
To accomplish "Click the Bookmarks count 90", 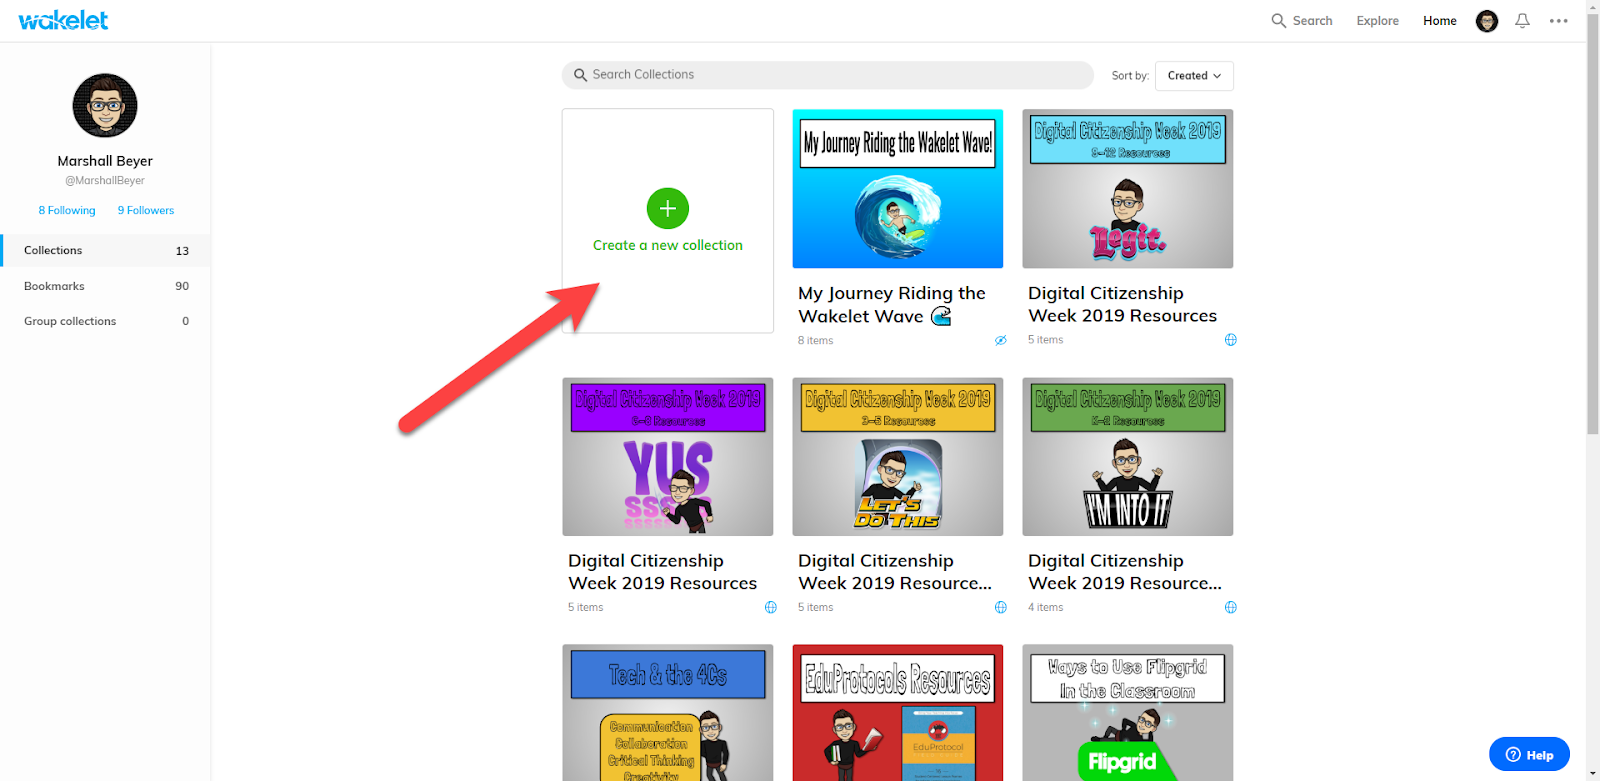I will click(x=182, y=286).
